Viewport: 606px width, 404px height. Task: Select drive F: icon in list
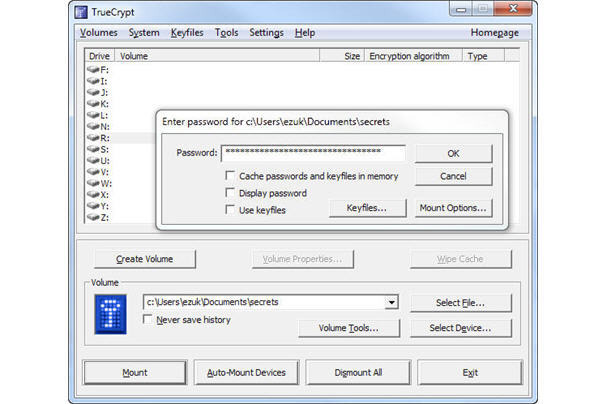click(93, 69)
